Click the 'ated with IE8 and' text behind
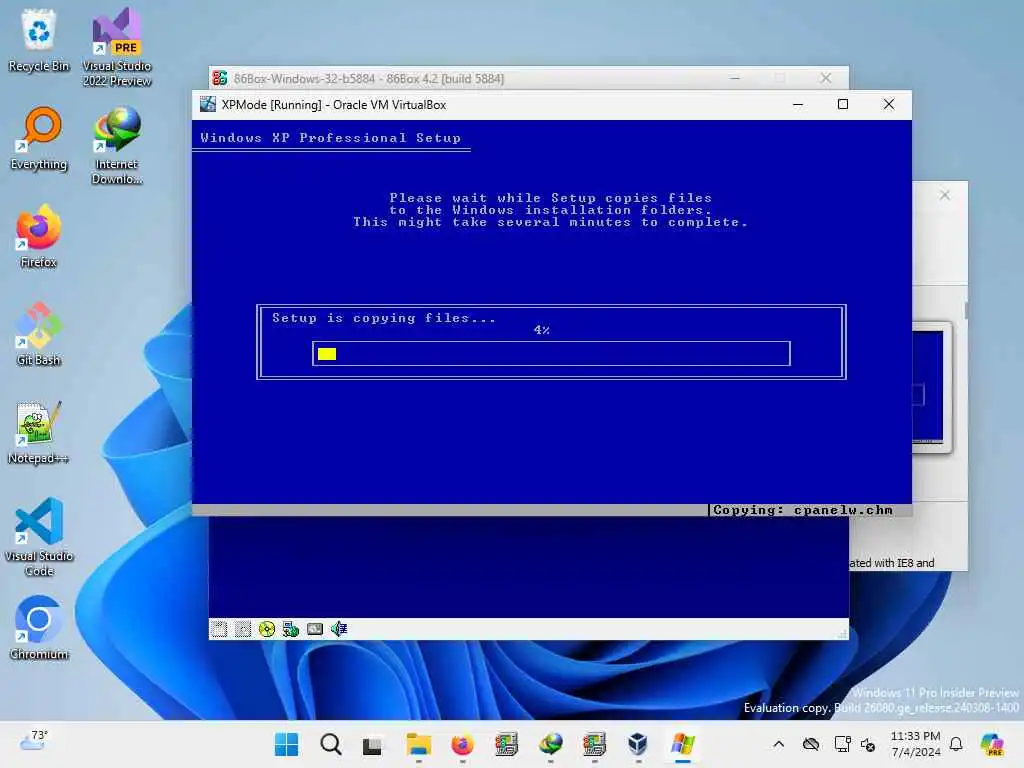The height and width of the screenshot is (768, 1024). pos(892,563)
